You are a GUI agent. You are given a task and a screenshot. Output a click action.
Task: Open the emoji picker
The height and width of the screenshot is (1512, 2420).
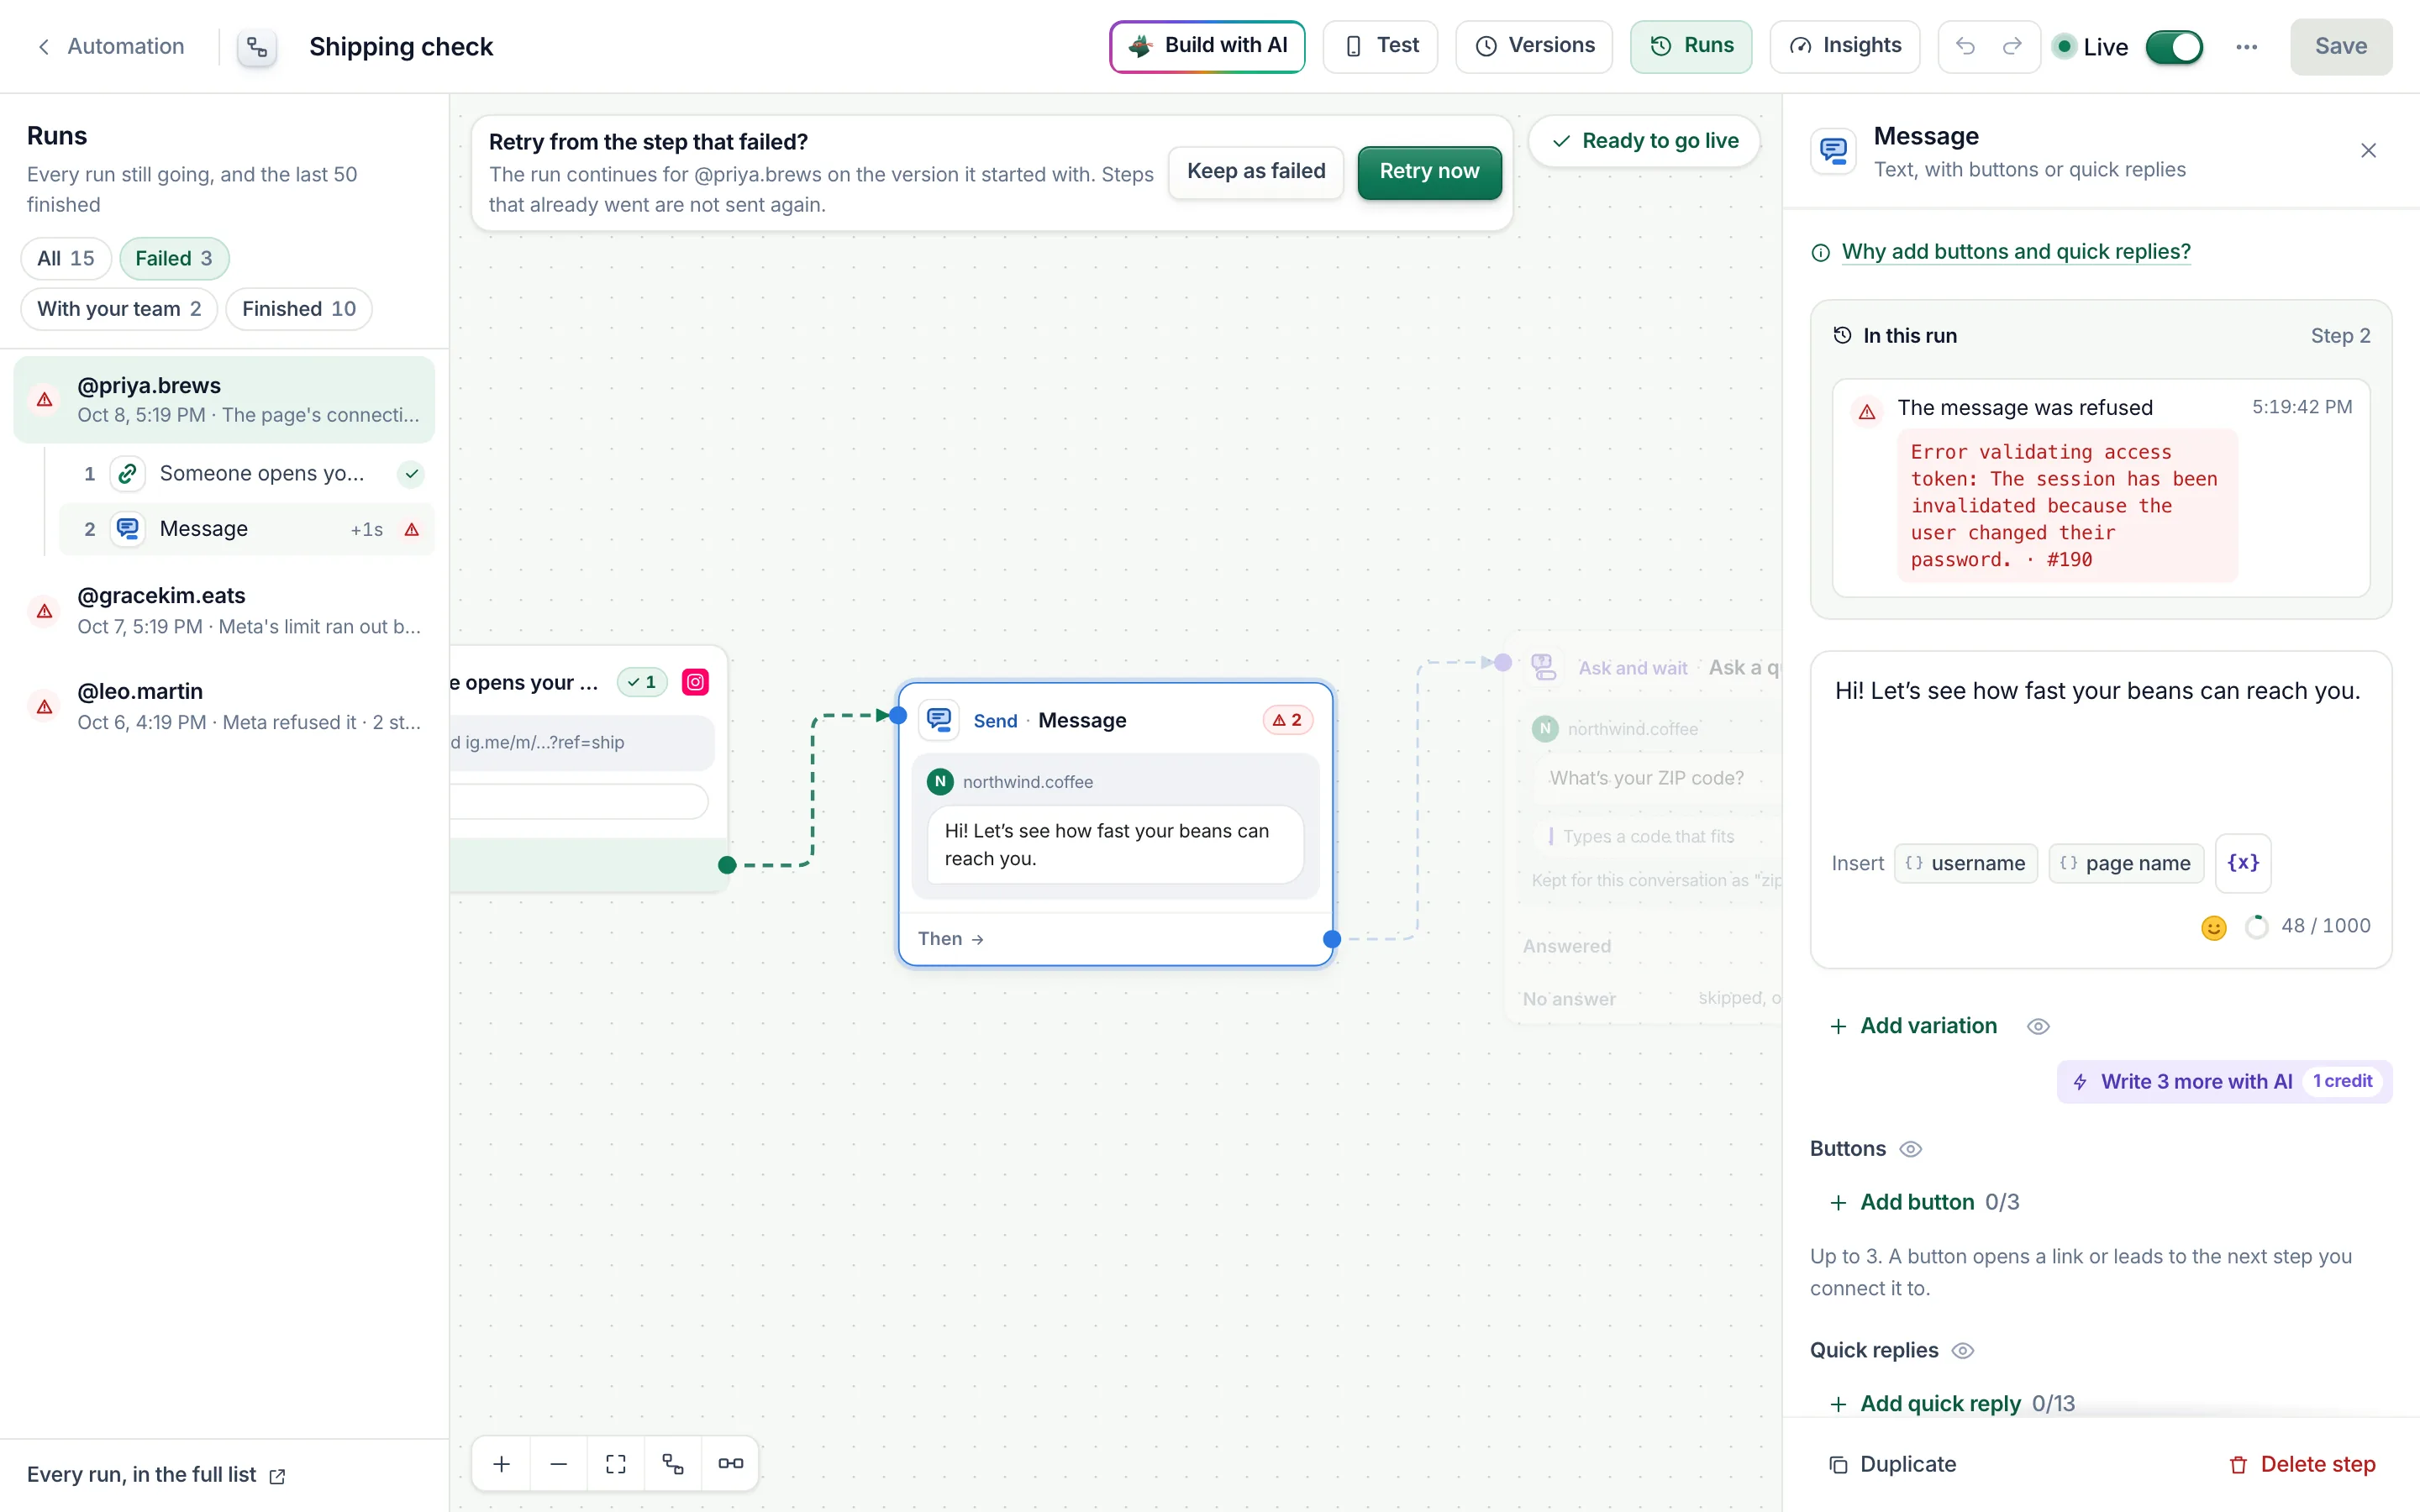(x=2214, y=927)
